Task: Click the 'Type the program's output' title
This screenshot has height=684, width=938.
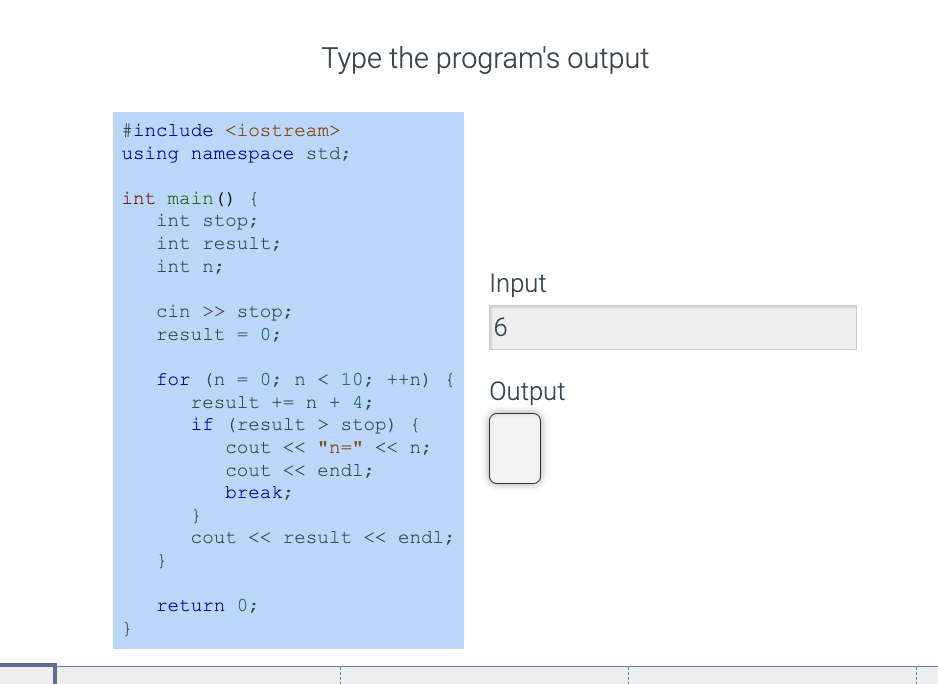Action: click(484, 58)
